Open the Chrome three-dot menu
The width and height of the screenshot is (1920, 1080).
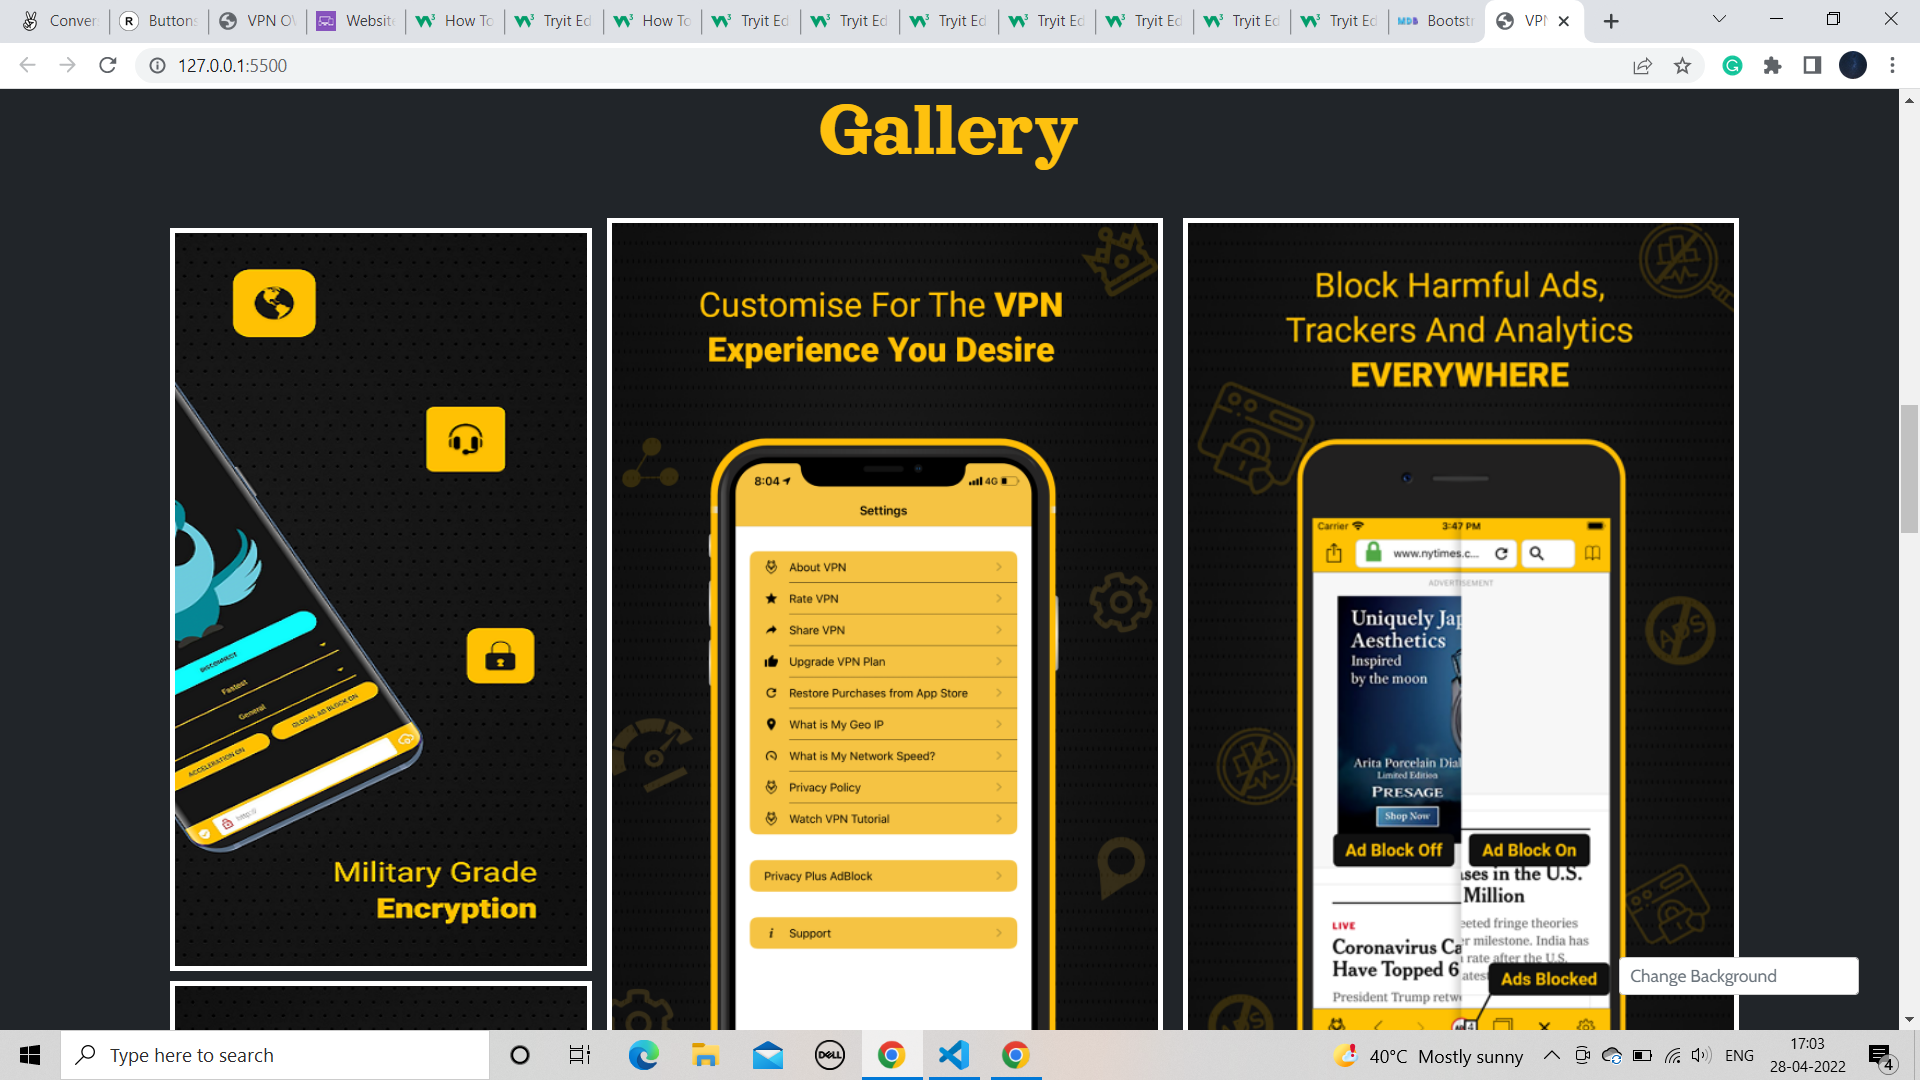1892,66
